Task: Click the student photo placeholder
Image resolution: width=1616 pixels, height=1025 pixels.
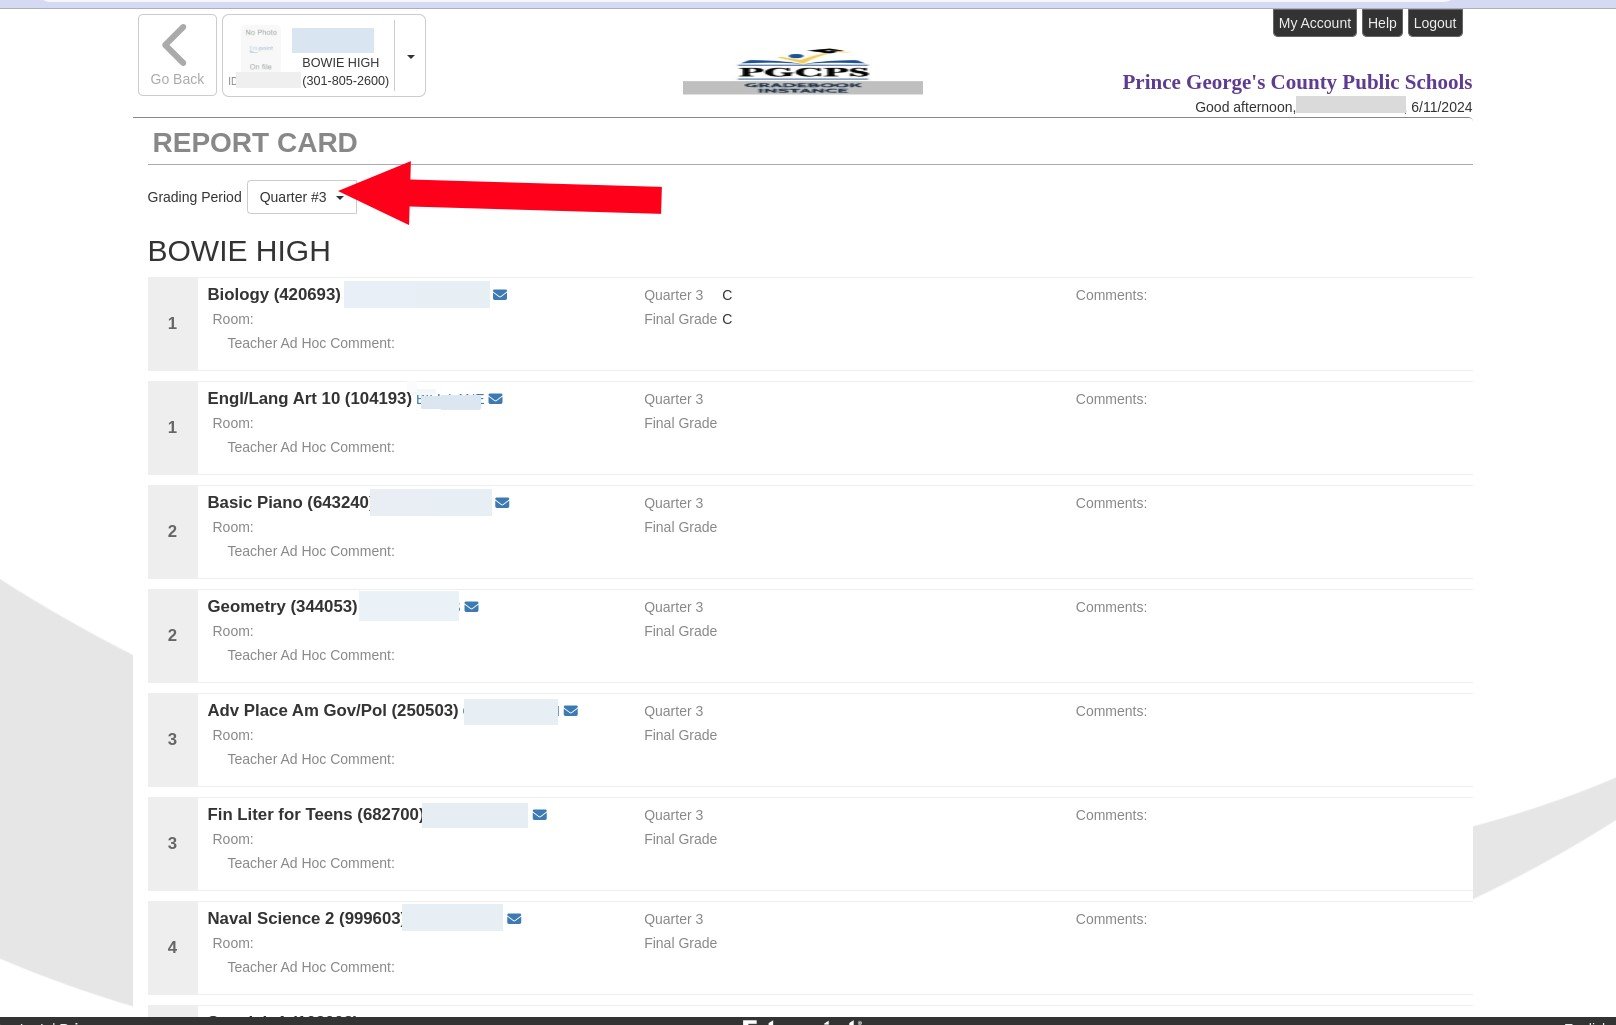Action: pyautogui.click(x=260, y=49)
